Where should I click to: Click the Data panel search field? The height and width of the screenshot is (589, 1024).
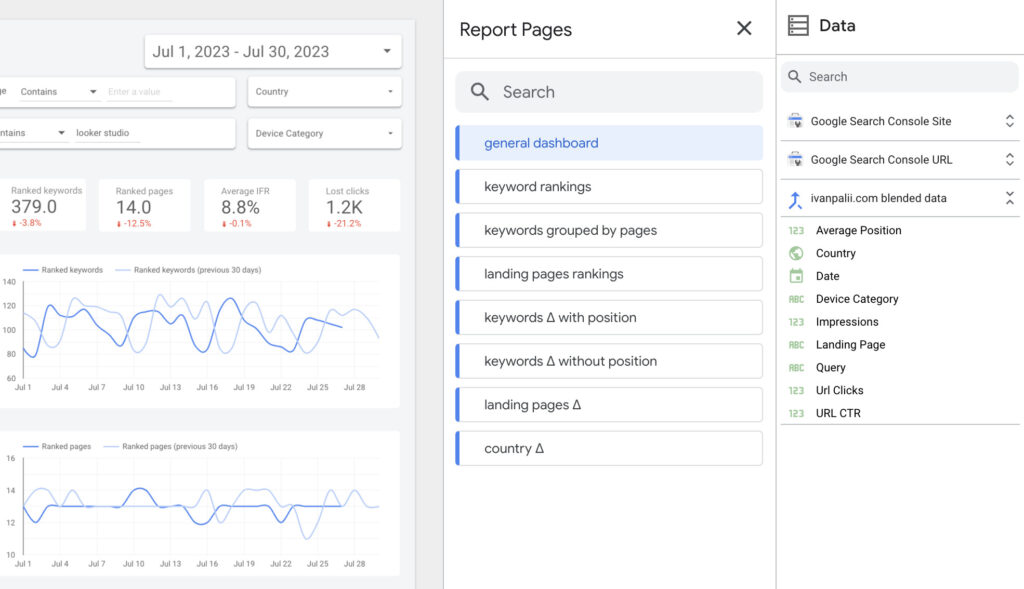point(899,77)
